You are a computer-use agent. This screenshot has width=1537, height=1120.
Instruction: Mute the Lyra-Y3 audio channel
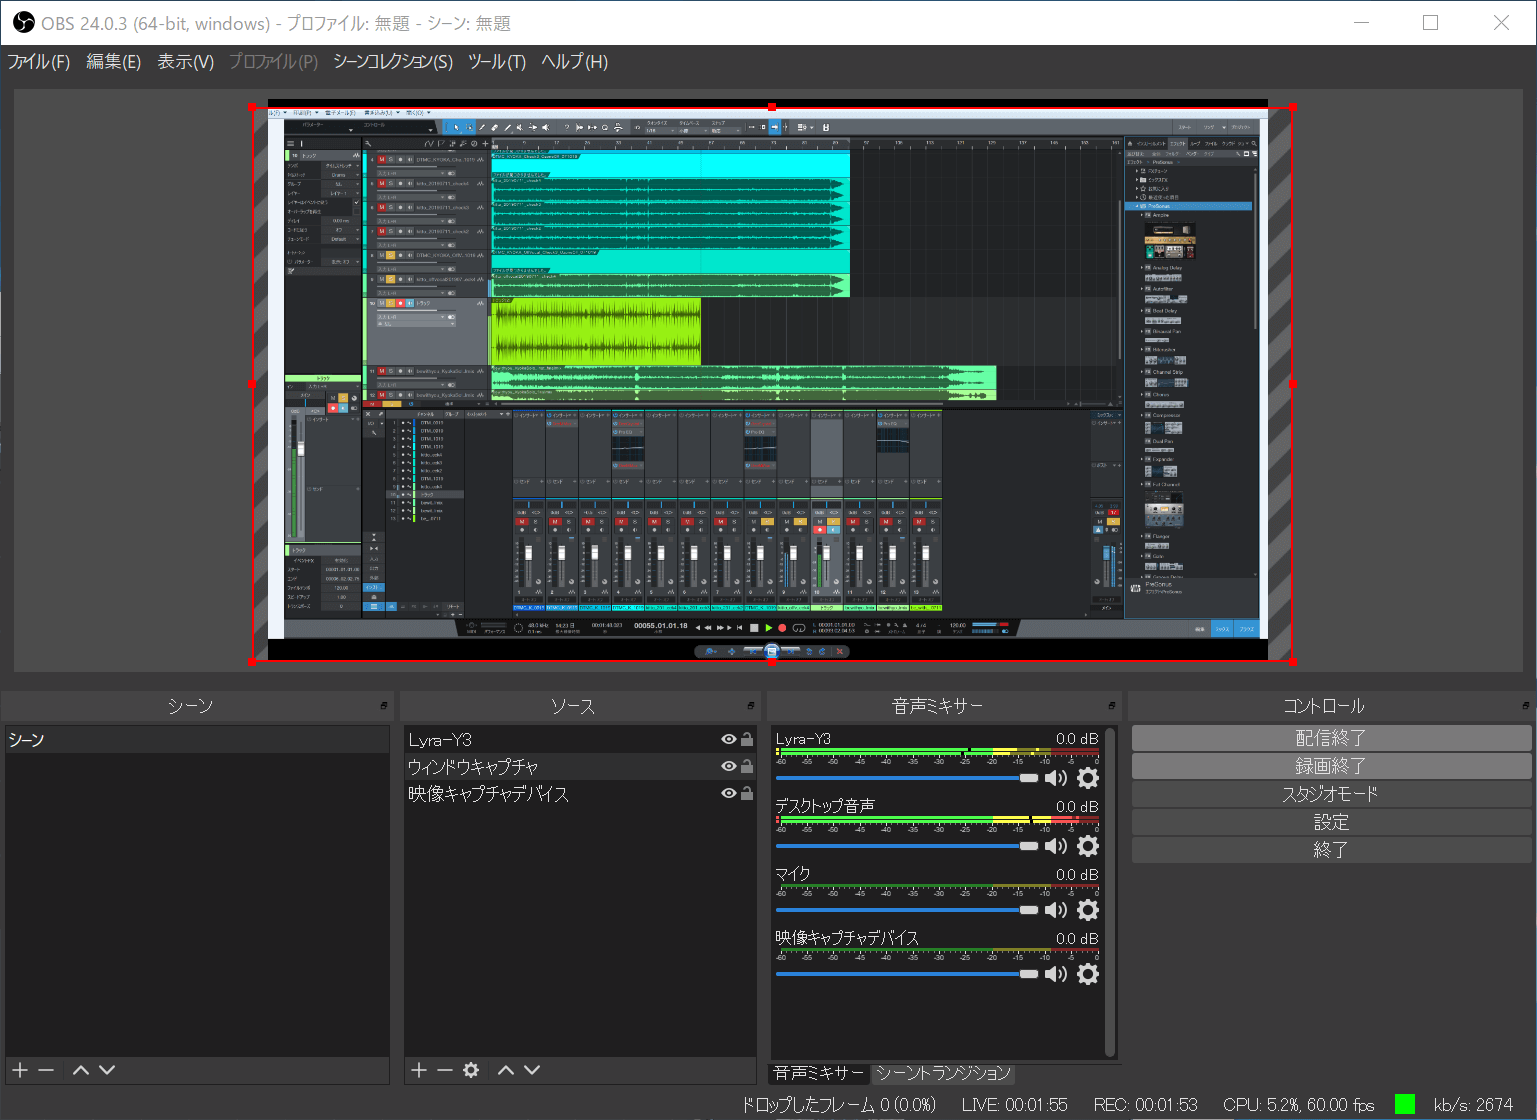(1056, 778)
